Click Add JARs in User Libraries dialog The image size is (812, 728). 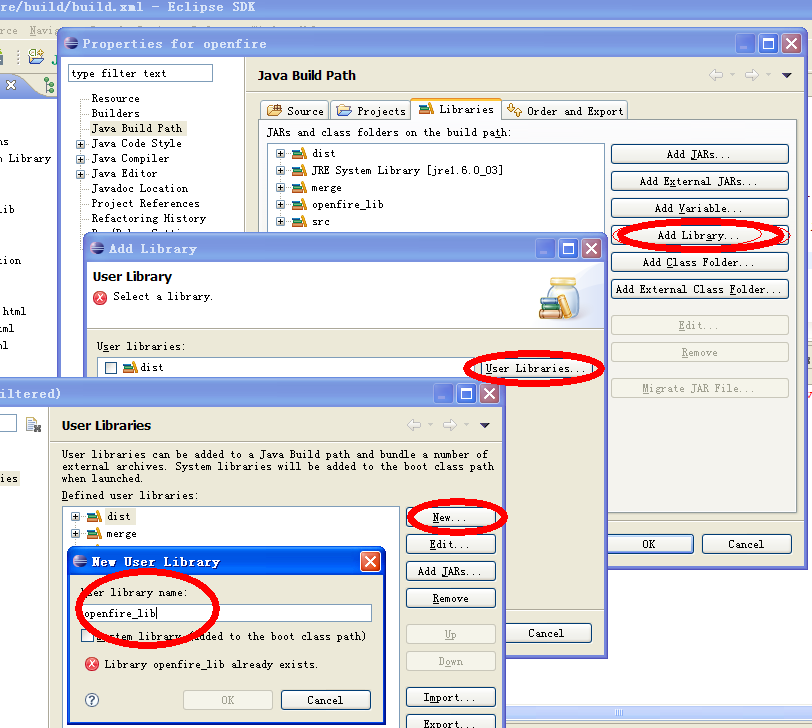[451, 571]
